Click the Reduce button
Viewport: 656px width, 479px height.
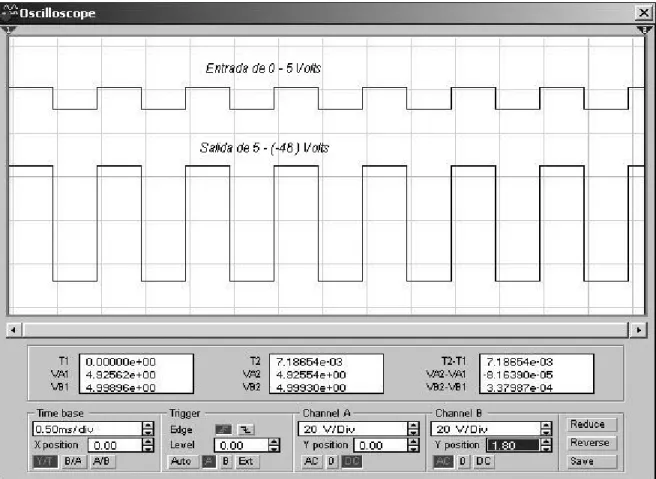pyautogui.click(x=592, y=425)
